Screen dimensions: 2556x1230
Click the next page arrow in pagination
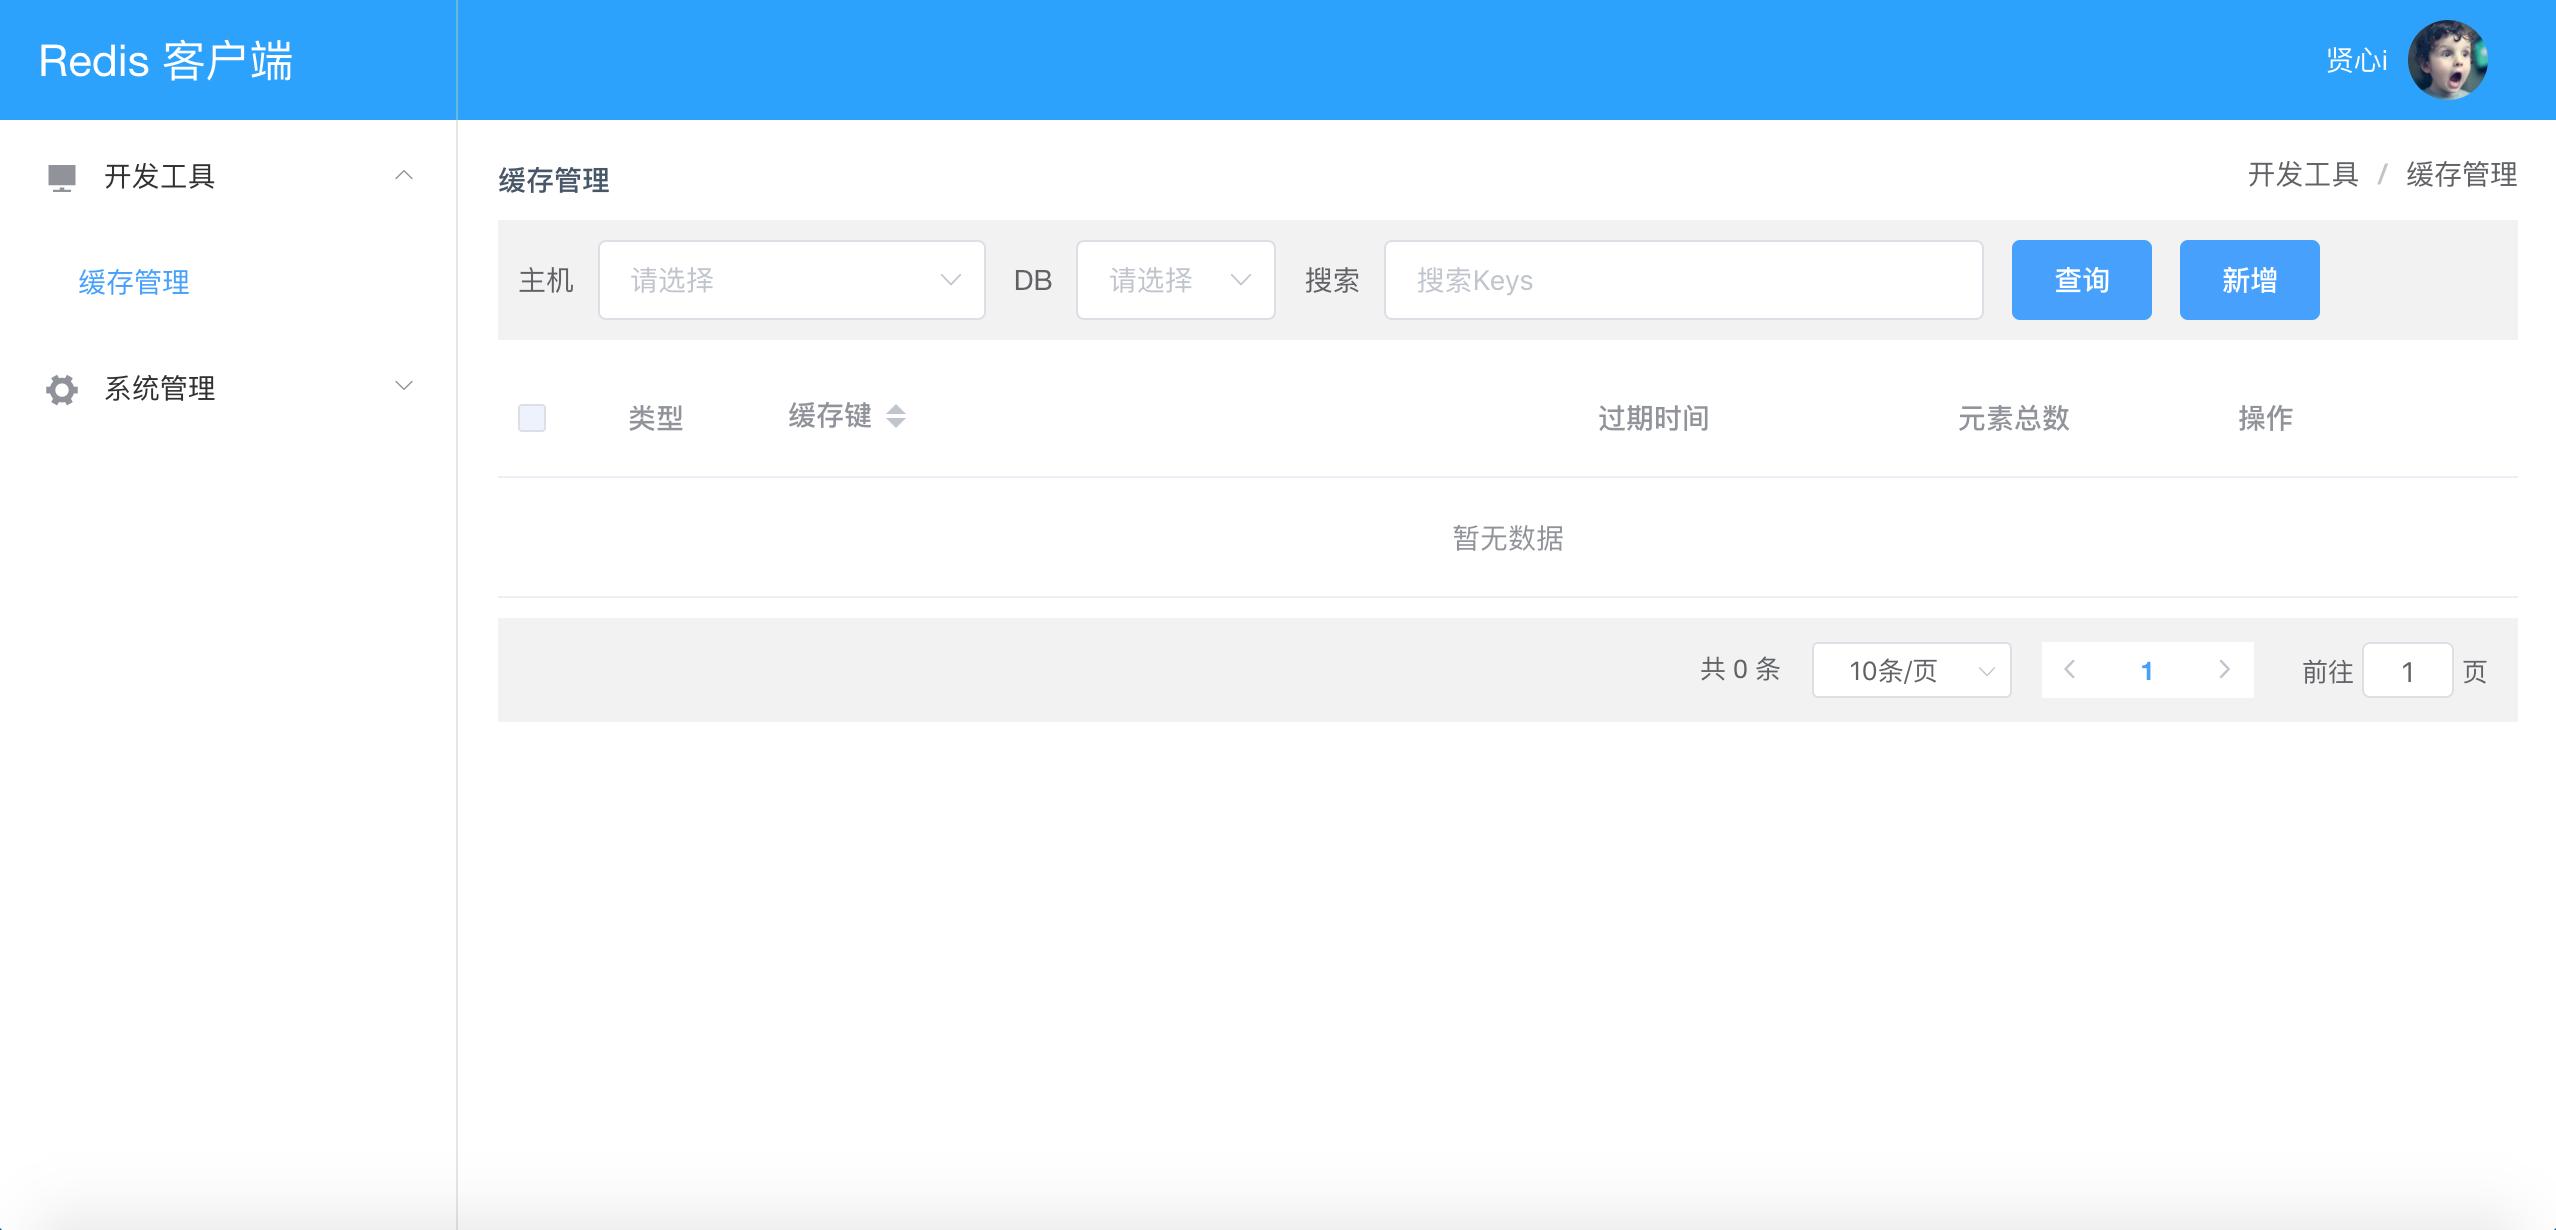[2226, 670]
